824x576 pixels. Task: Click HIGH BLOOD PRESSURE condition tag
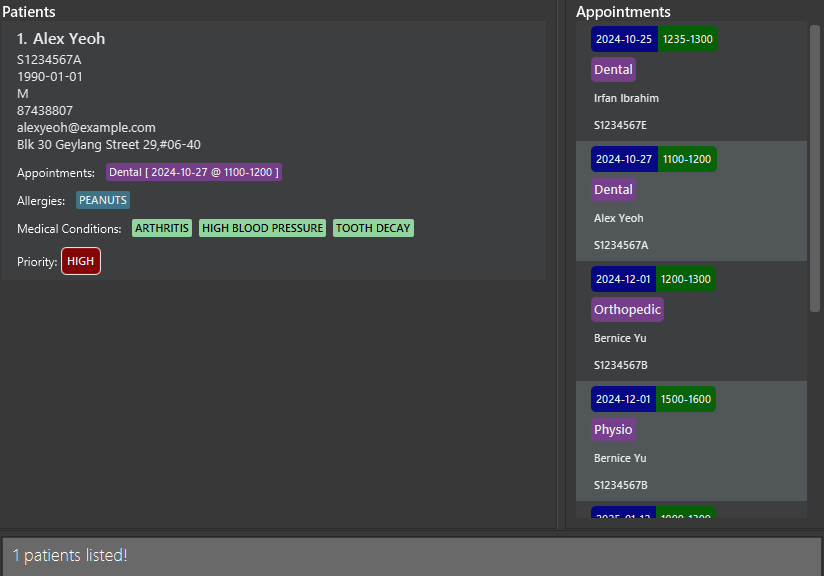click(x=262, y=228)
